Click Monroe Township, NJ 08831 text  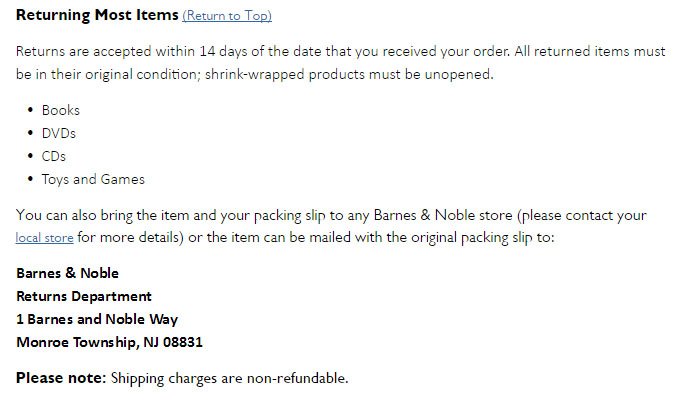pyautogui.click(x=109, y=342)
